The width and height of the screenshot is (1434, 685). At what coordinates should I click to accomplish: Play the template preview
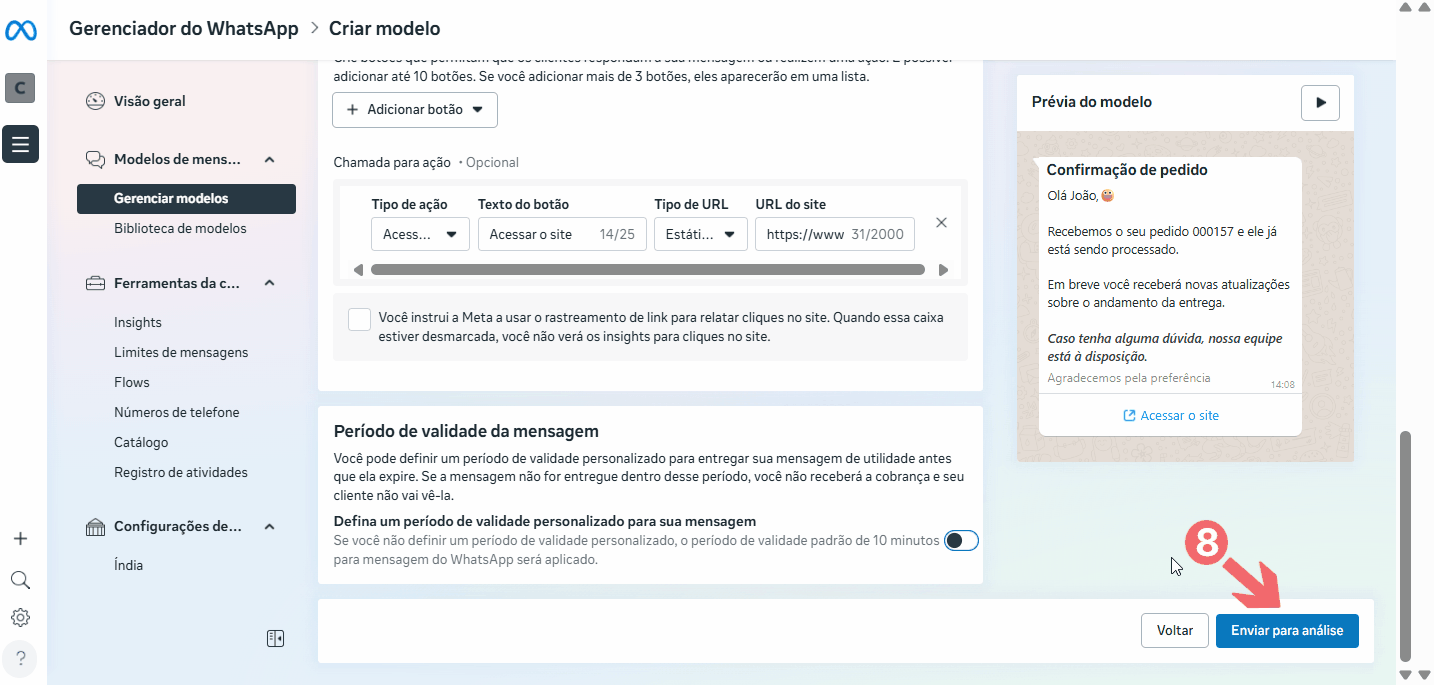[x=1320, y=102]
